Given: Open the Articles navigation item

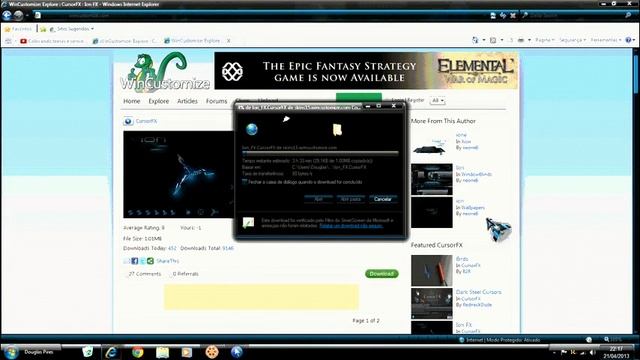Looking at the screenshot, I should (187, 101).
